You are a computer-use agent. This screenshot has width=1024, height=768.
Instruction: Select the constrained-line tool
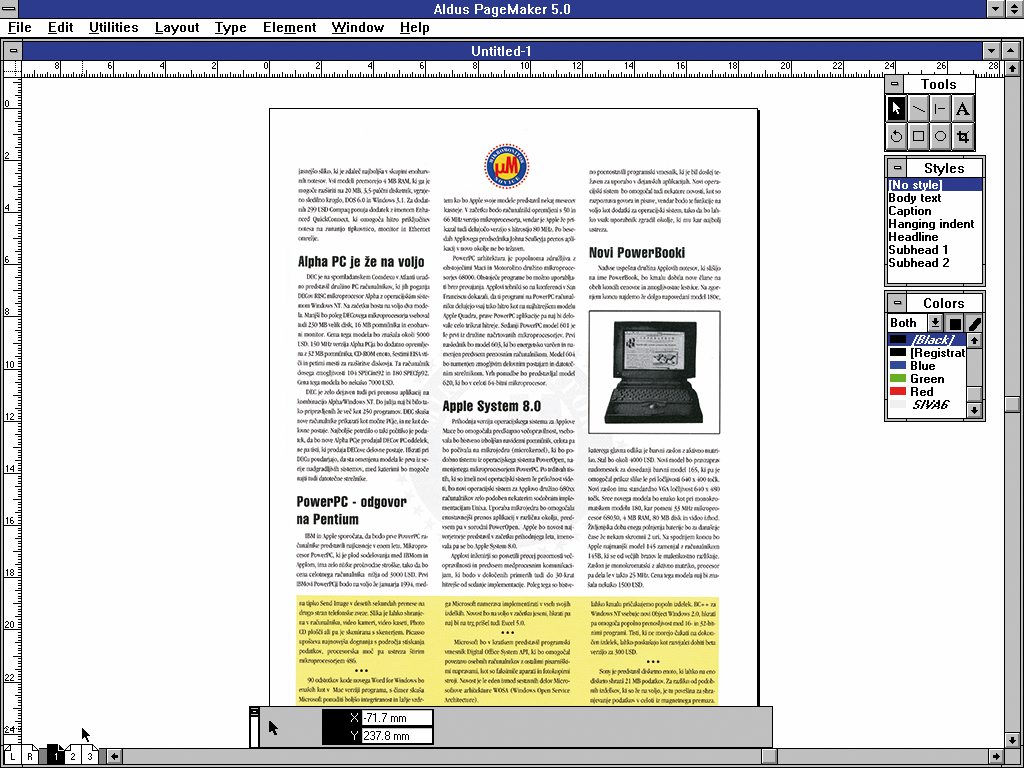pyautogui.click(x=940, y=109)
